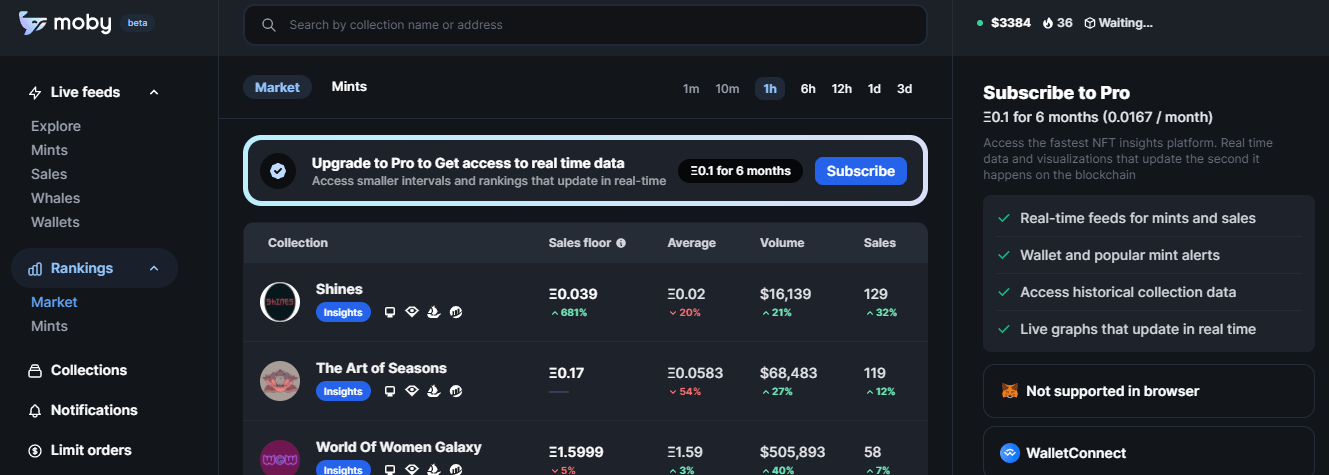Sort by the Average column header
The height and width of the screenshot is (475, 1329).
(692, 243)
